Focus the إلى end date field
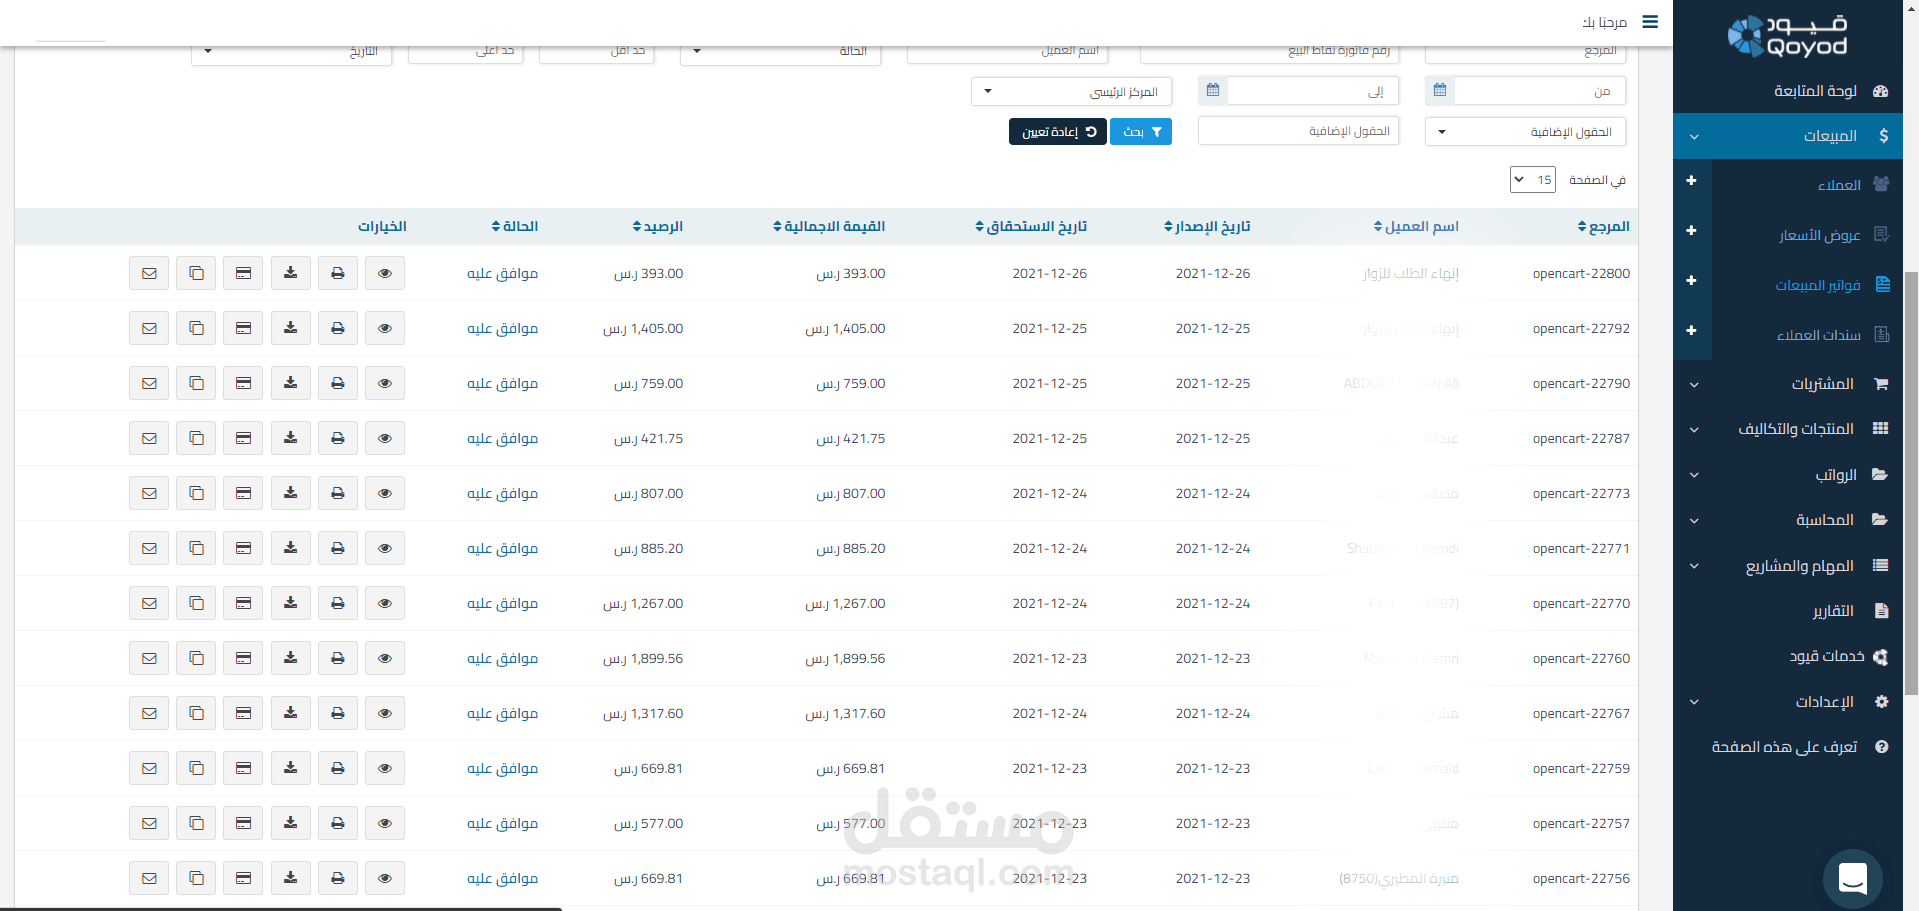 click(x=1313, y=91)
